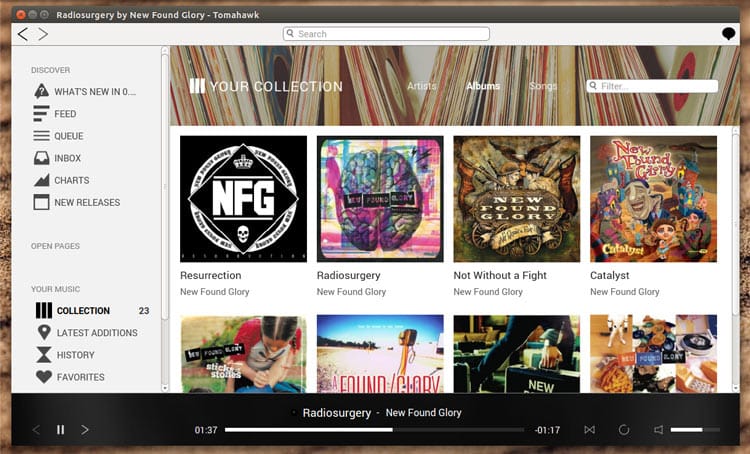Open the Feed page icon
Viewport: 750px width, 454px height.
(x=41, y=114)
